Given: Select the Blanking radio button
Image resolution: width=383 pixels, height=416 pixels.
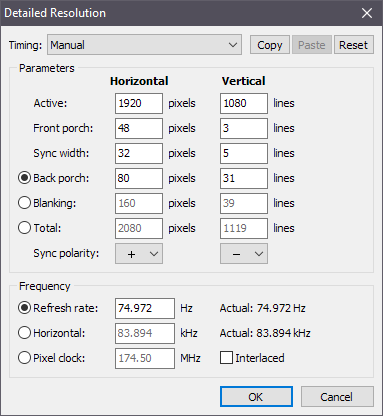Looking at the screenshot, I should (x=24, y=203).
